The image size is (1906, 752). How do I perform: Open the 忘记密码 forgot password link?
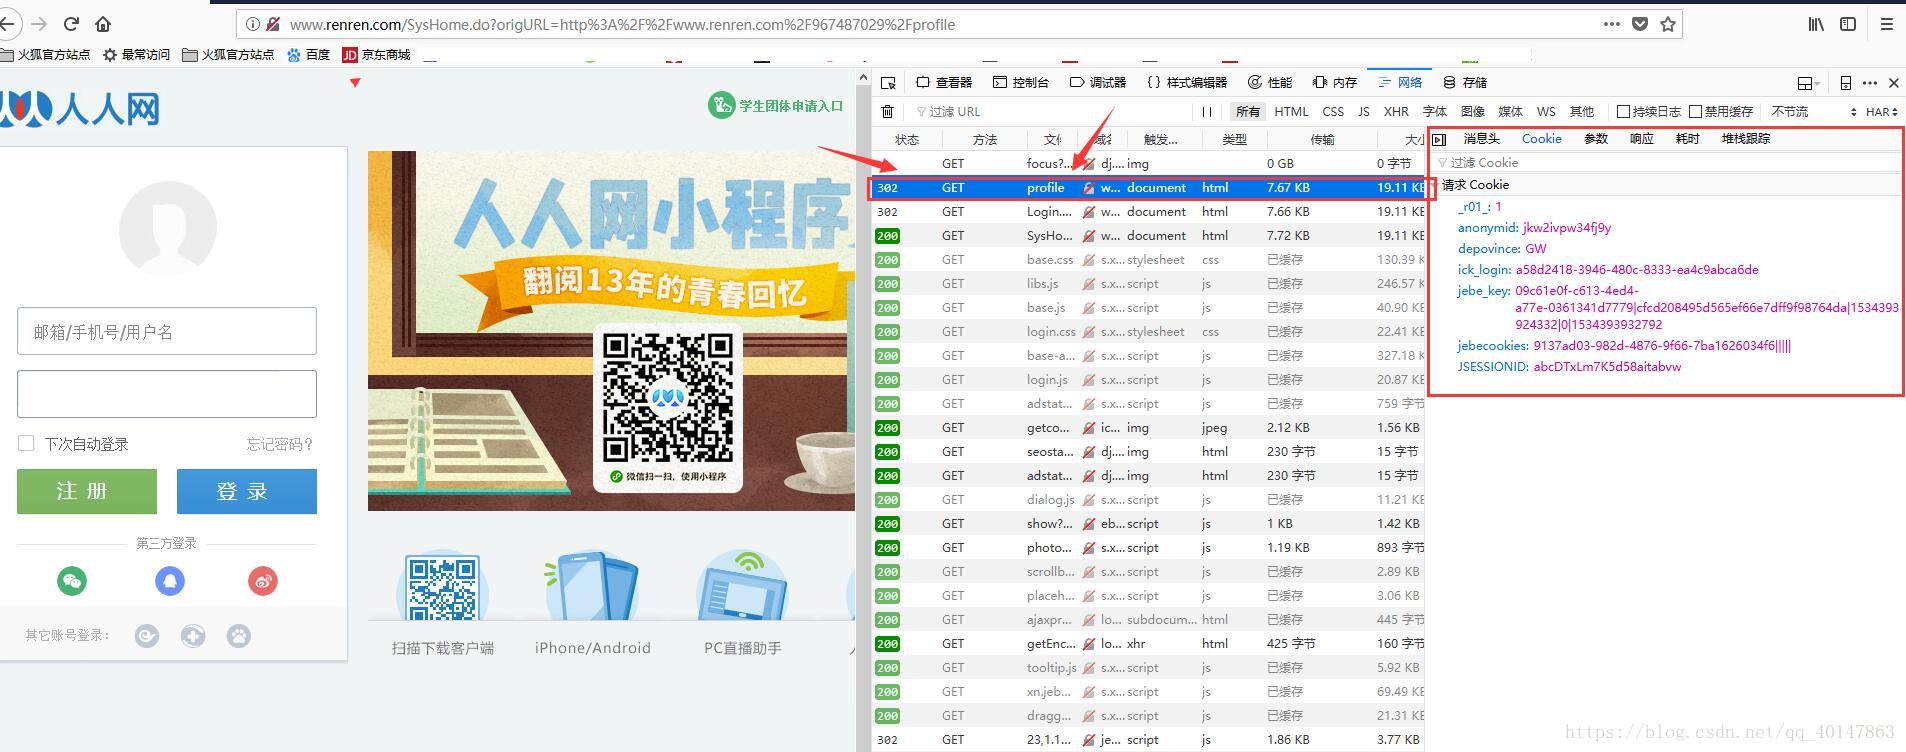280,444
